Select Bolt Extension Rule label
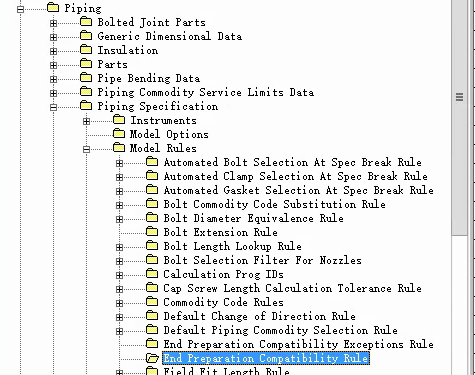 (x=220, y=232)
